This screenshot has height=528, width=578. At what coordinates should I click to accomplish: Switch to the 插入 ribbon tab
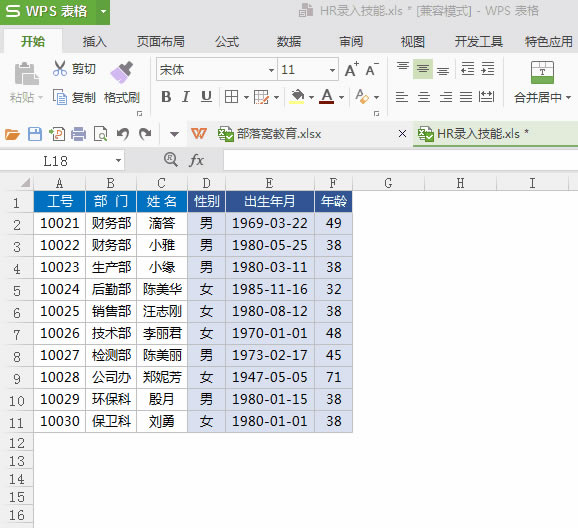(94, 42)
